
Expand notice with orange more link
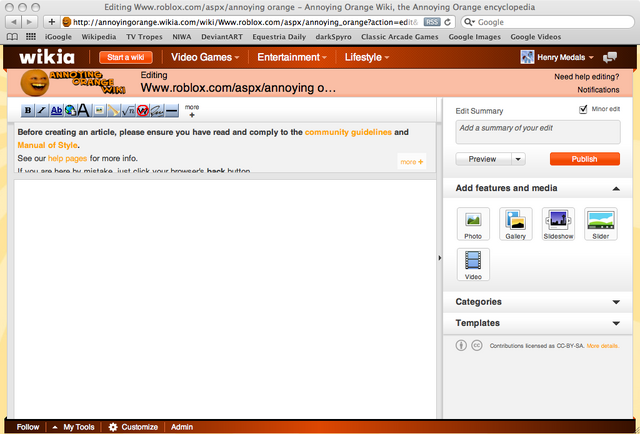coord(411,162)
